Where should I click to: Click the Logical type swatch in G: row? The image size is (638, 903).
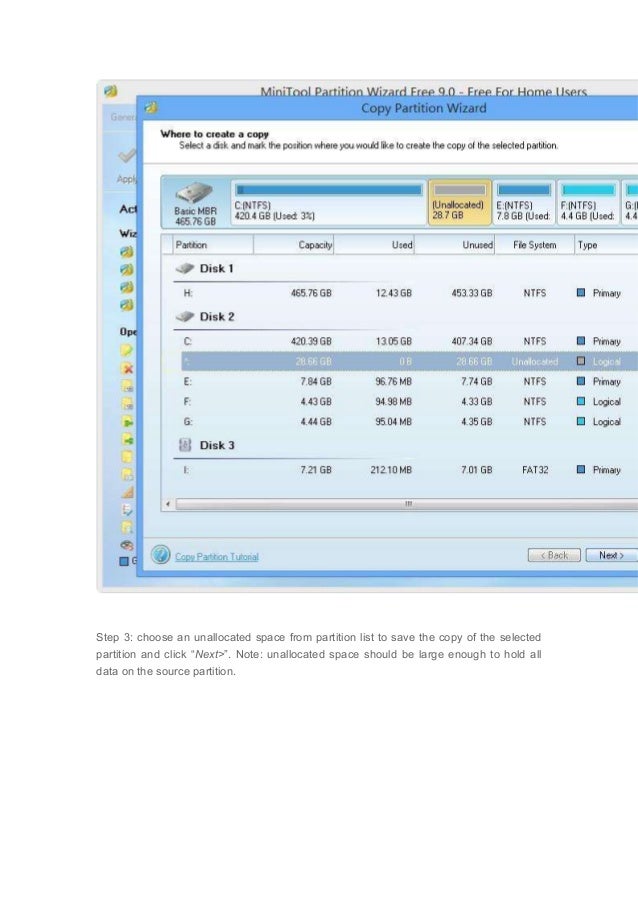[581, 422]
